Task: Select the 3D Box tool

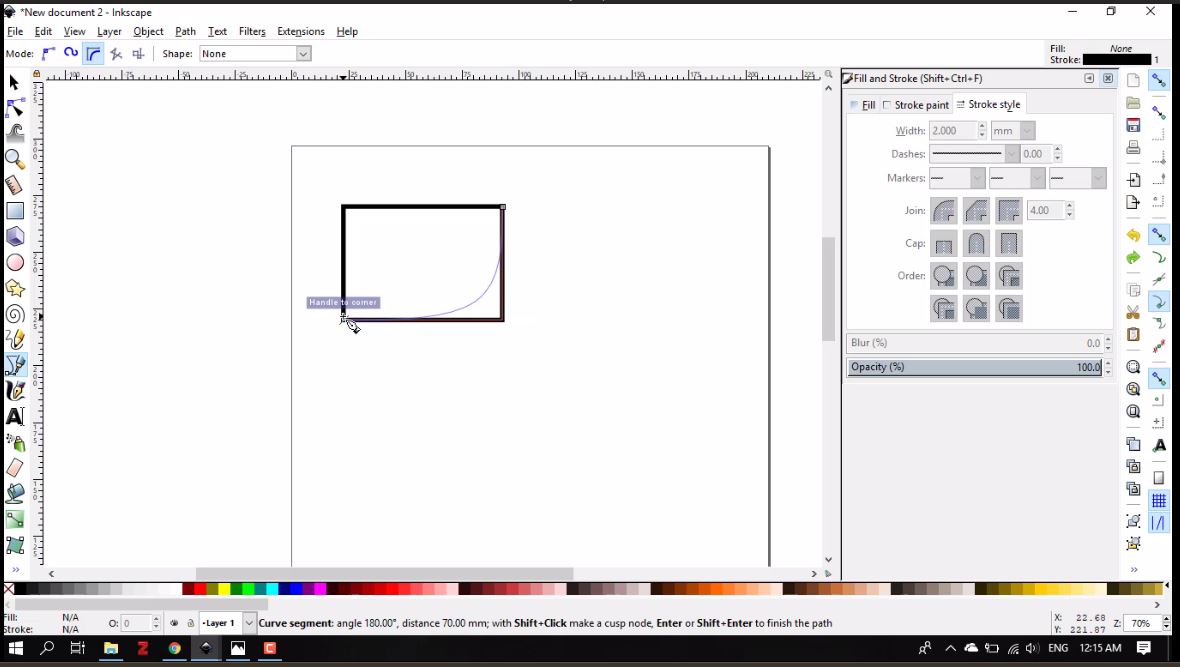Action: click(14, 236)
